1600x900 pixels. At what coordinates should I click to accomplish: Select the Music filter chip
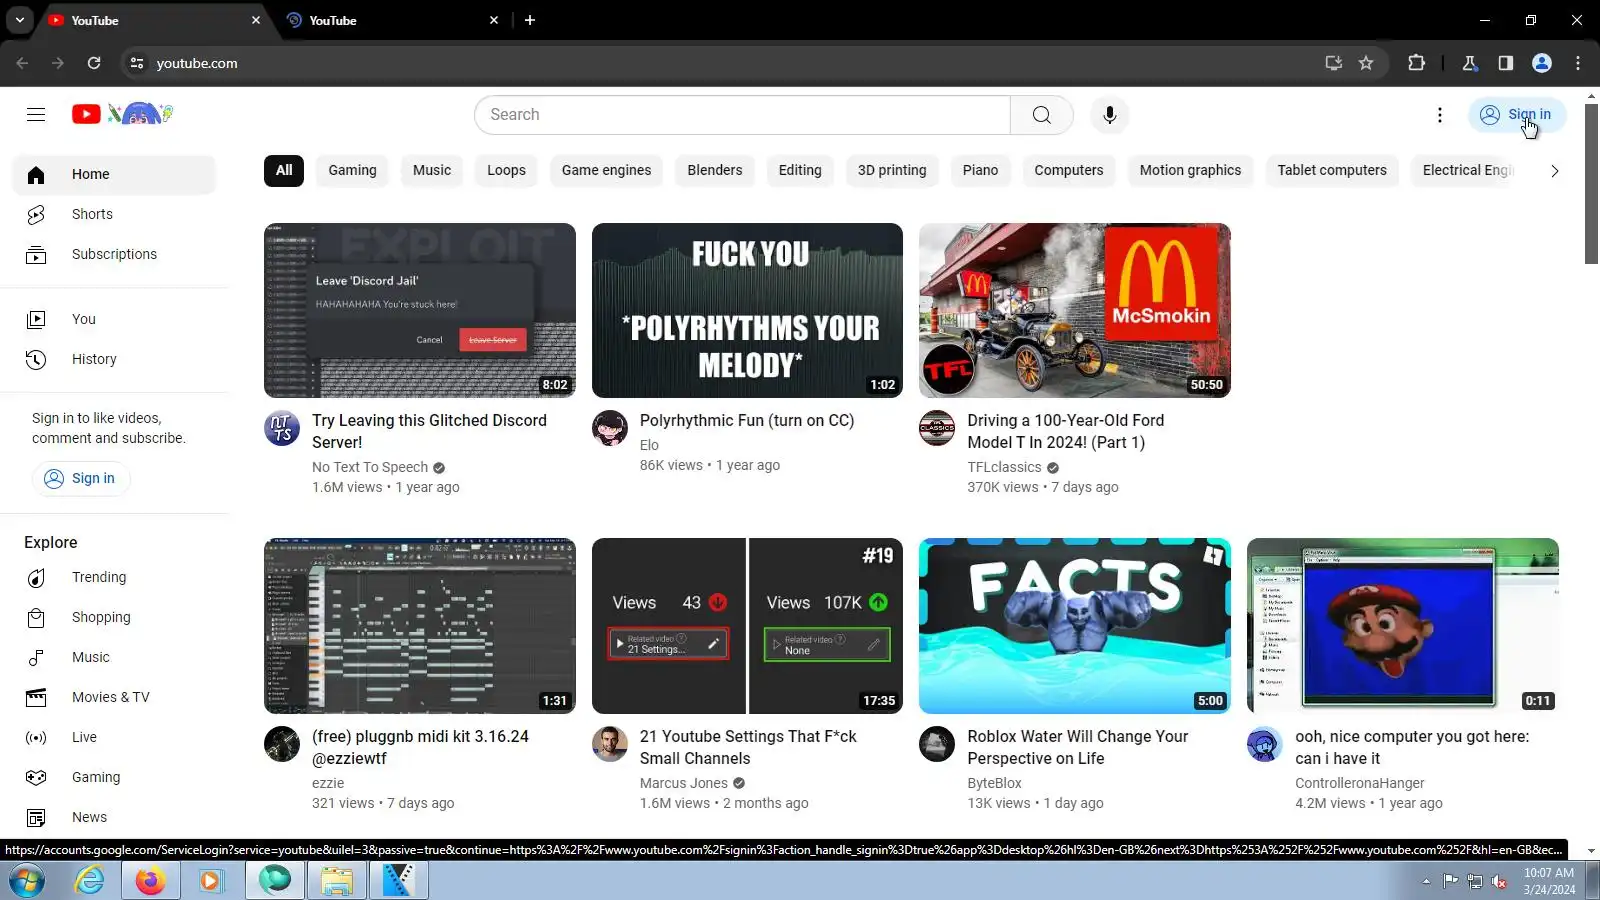tap(432, 170)
